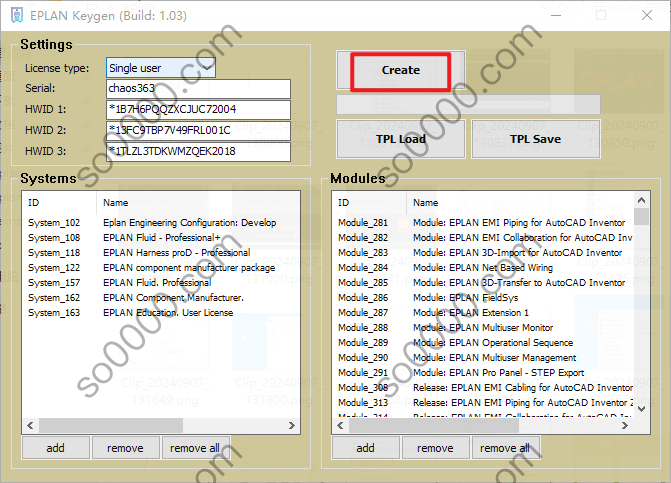This screenshot has width=671, height=483.
Task: Select the Module_290 Multiuser Management row
Action: [483, 358]
